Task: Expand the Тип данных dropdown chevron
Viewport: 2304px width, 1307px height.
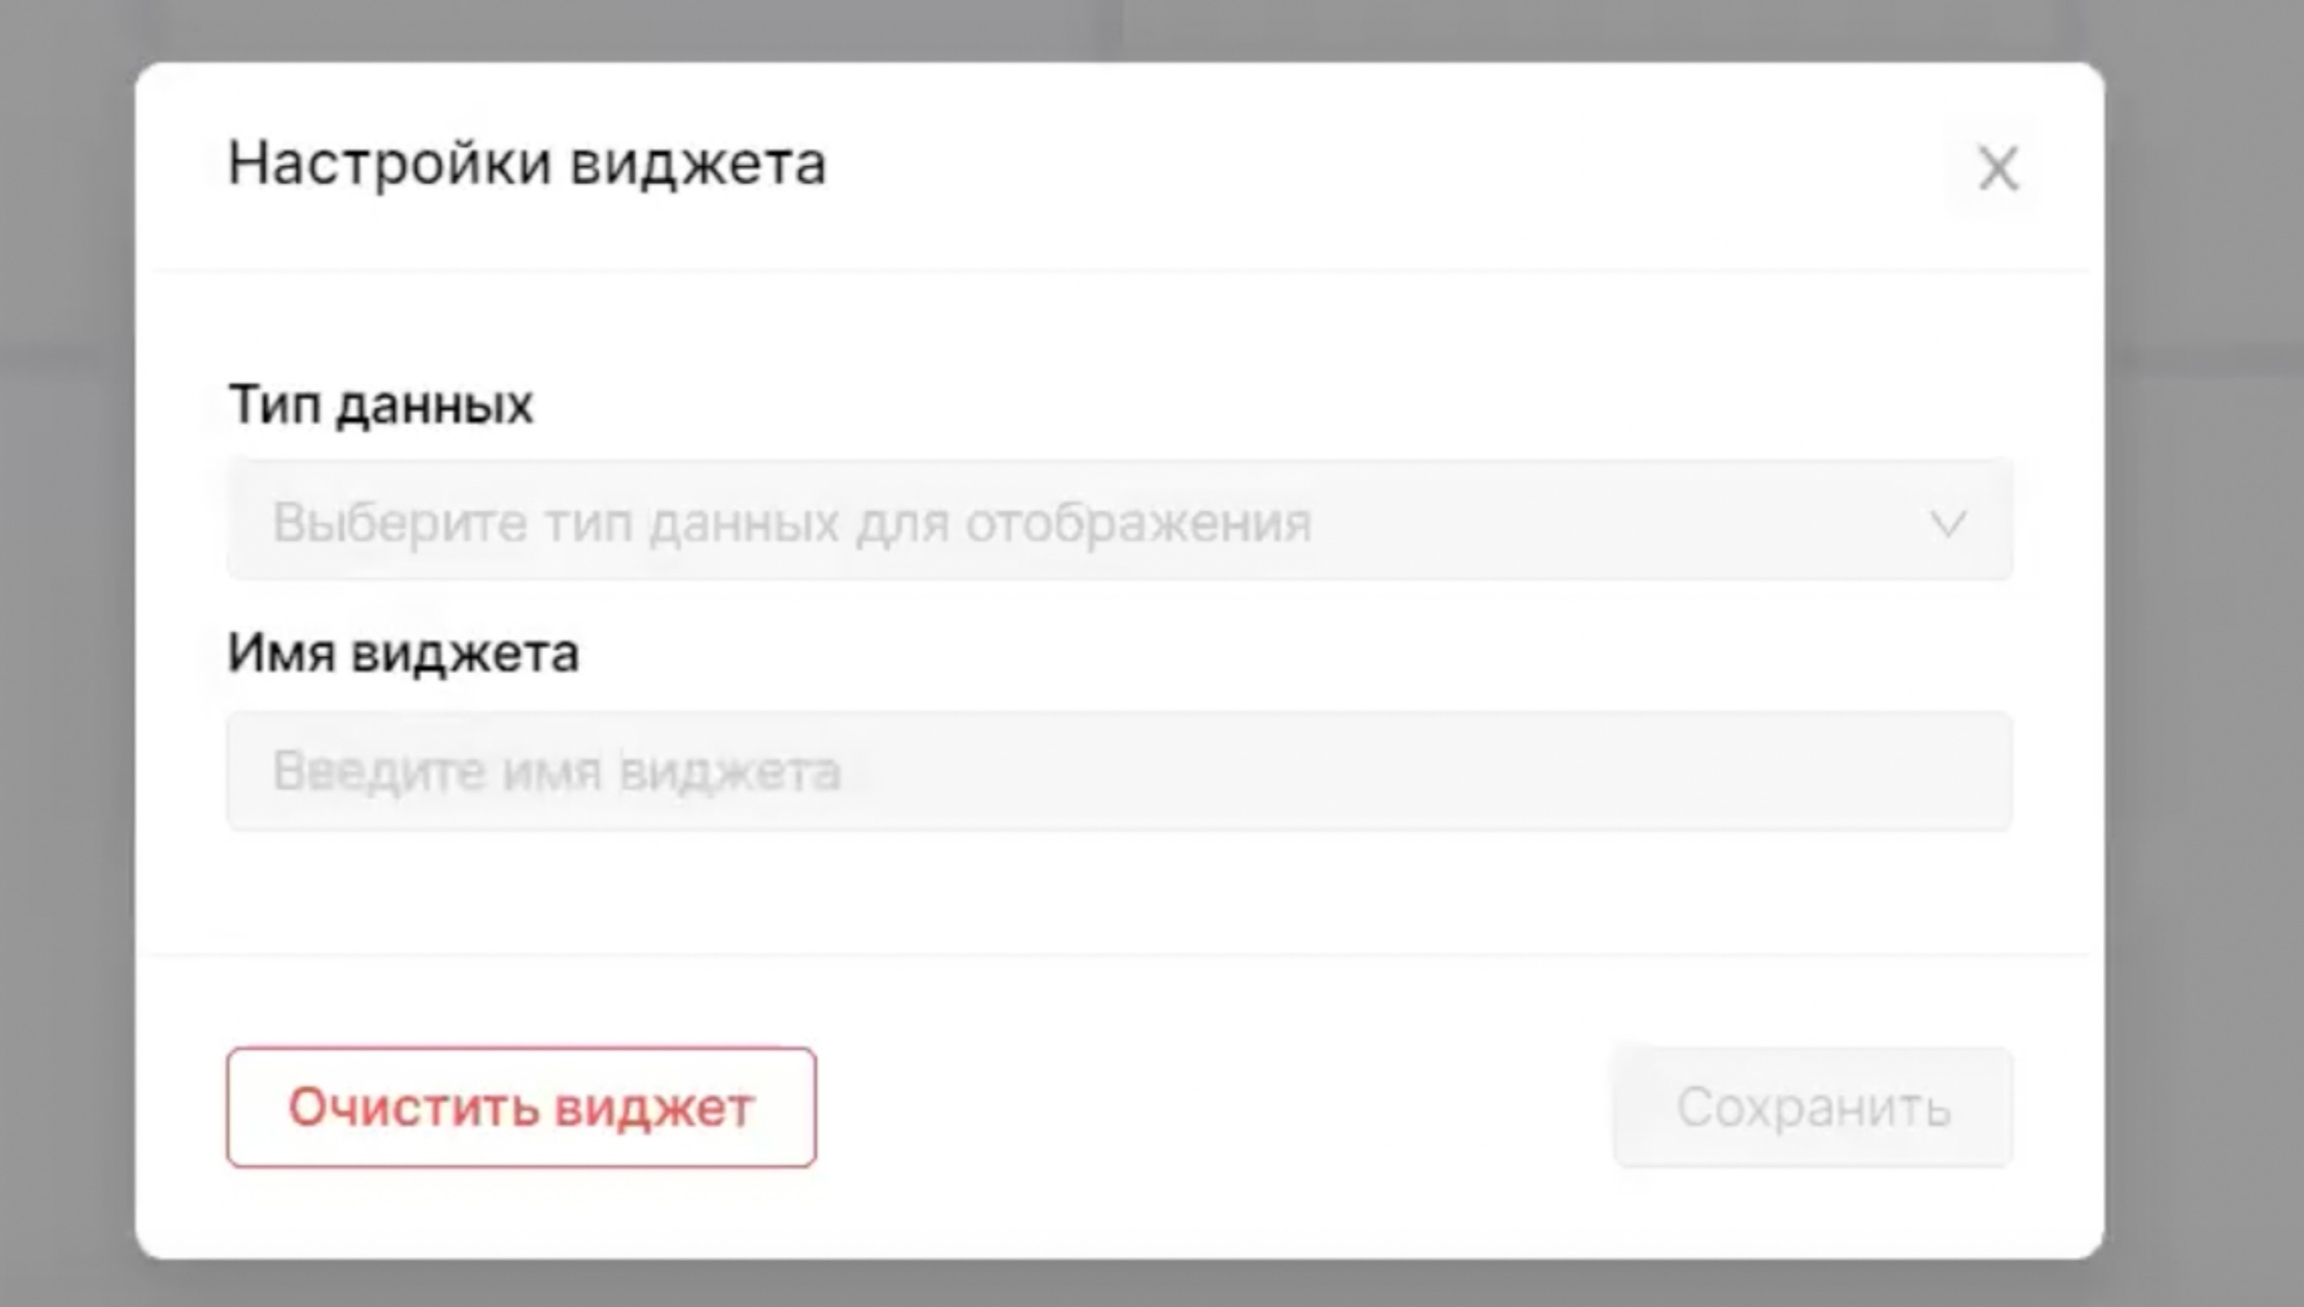Action: pyautogui.click(x=1947, y=523)
